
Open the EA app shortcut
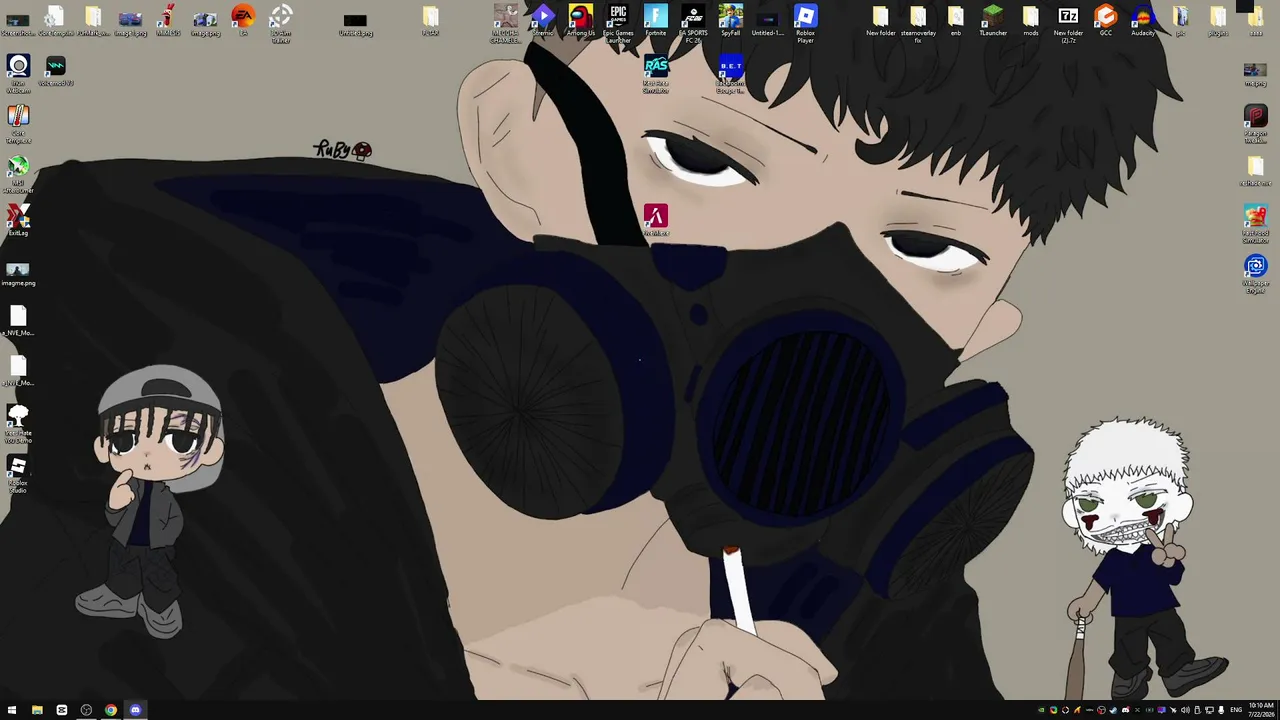[x=243, y=20]
